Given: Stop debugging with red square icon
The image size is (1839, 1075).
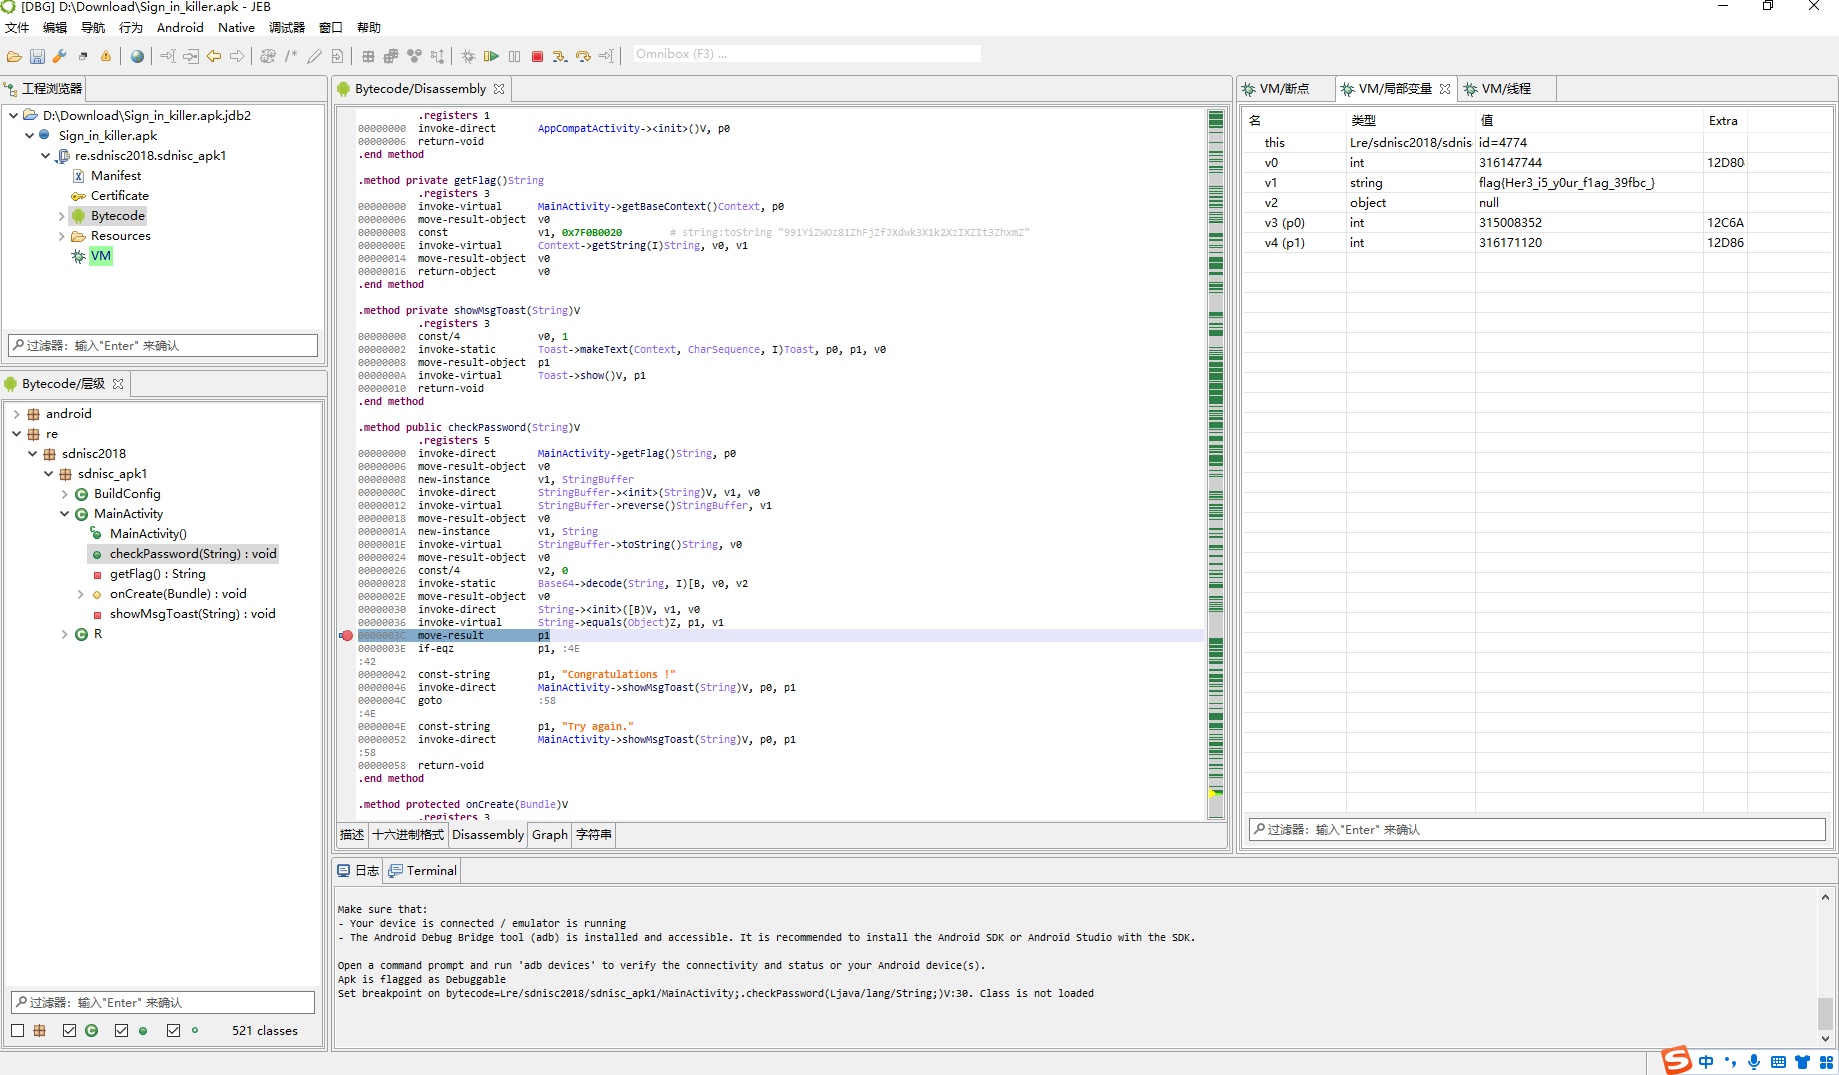Looking at the screenshot, I should pos(537,56).
